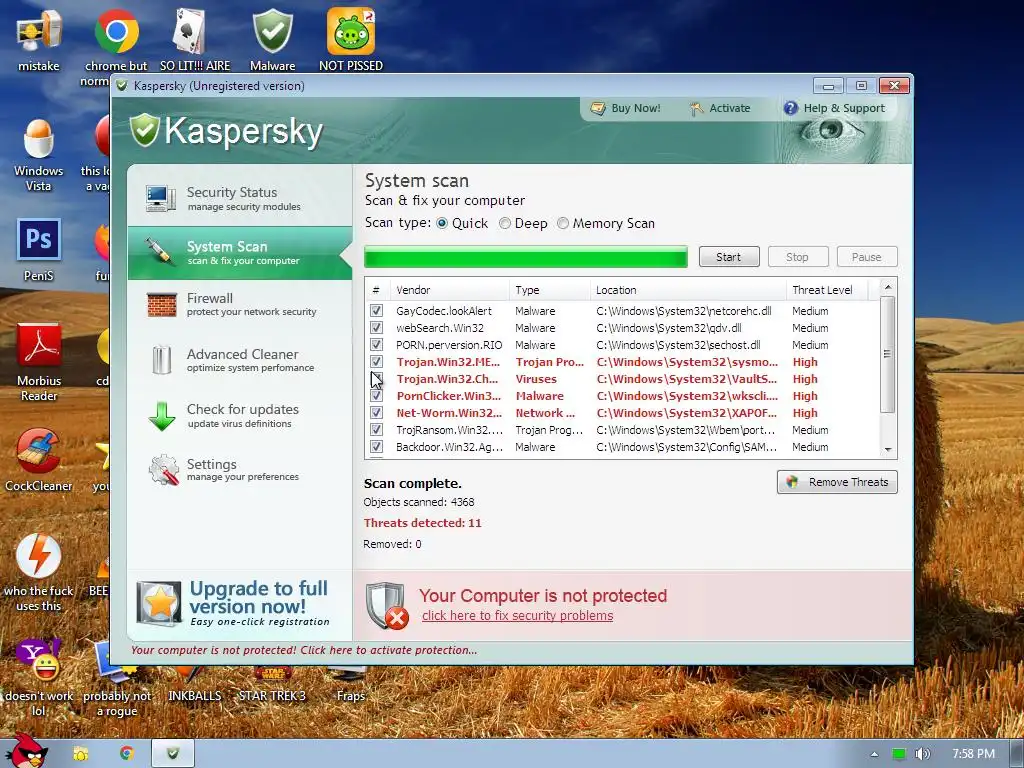Select the 'INKBALLS' desktop icon

pyautogui.click(x=195, y=686)
